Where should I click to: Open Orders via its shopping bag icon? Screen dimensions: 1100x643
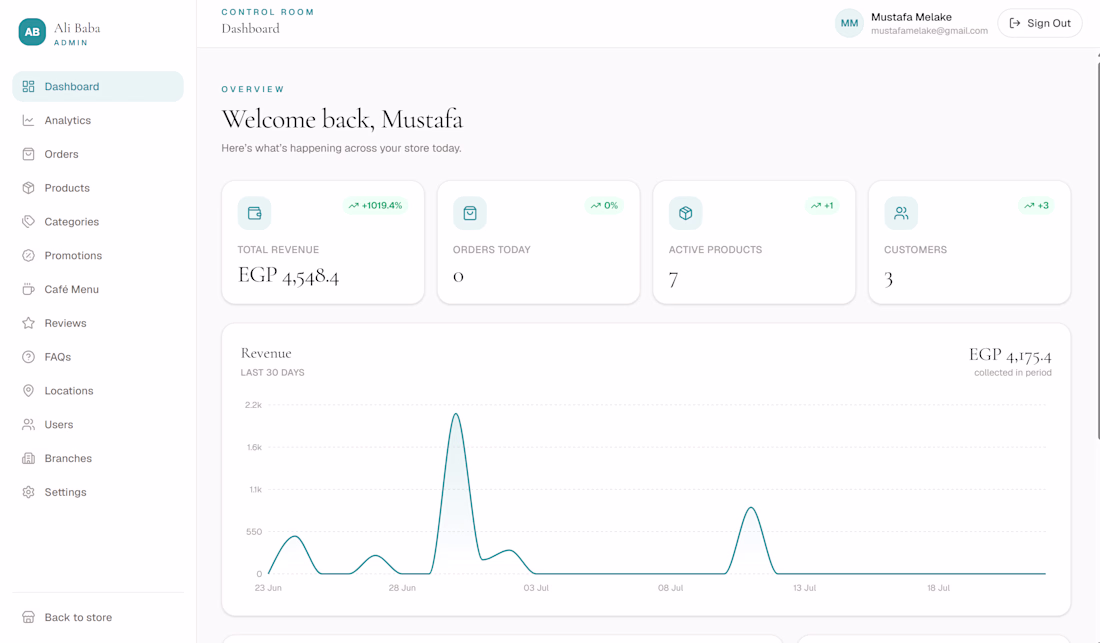pos(28,154)
